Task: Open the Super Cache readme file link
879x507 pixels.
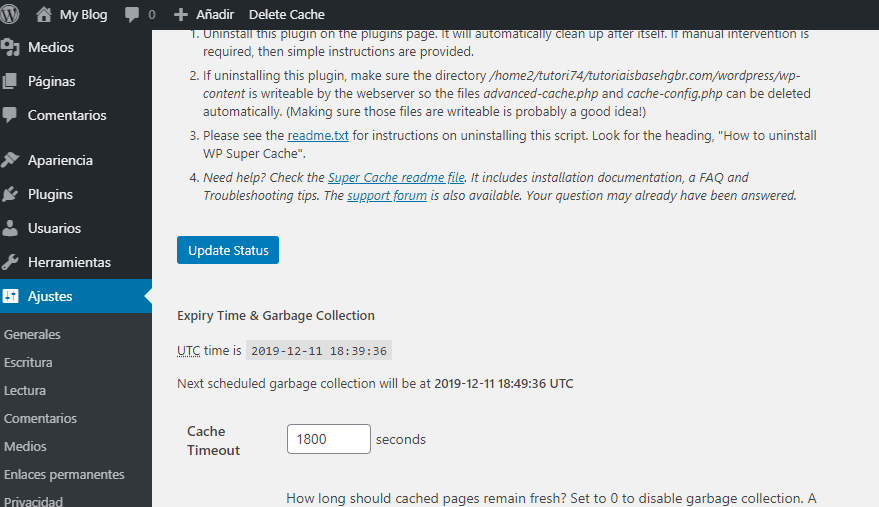Action: coord(396,178)
